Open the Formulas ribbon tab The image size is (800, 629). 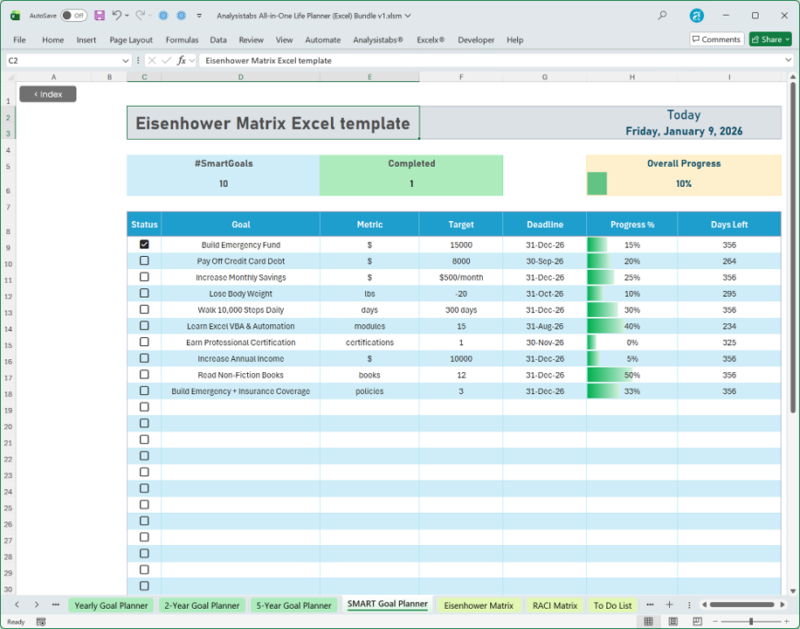182,40
